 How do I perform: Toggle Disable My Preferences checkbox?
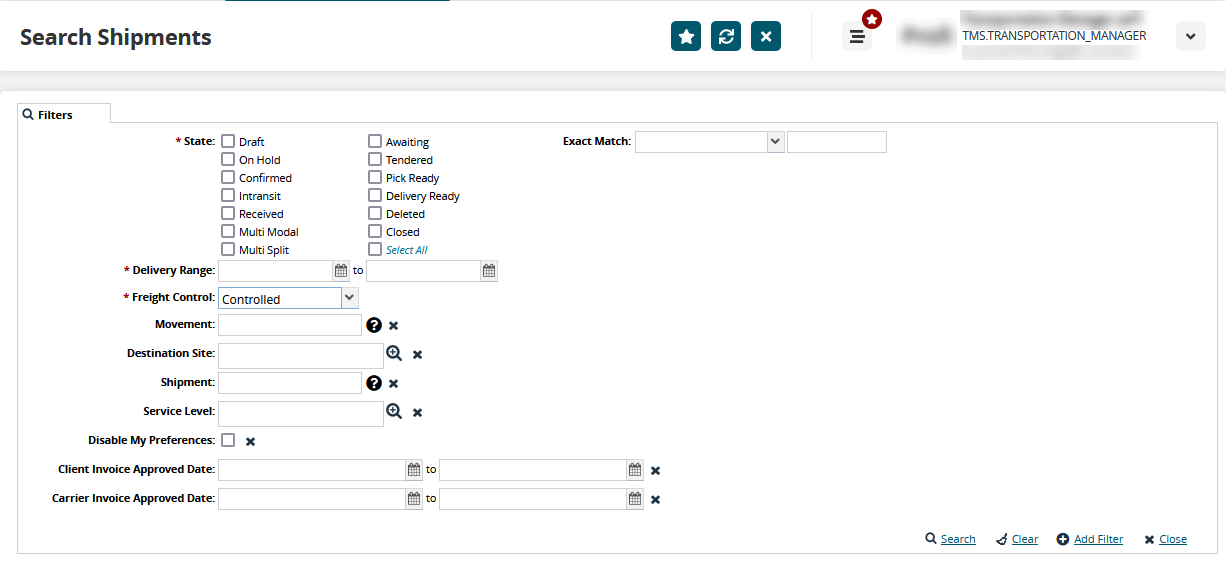point(228,440)
